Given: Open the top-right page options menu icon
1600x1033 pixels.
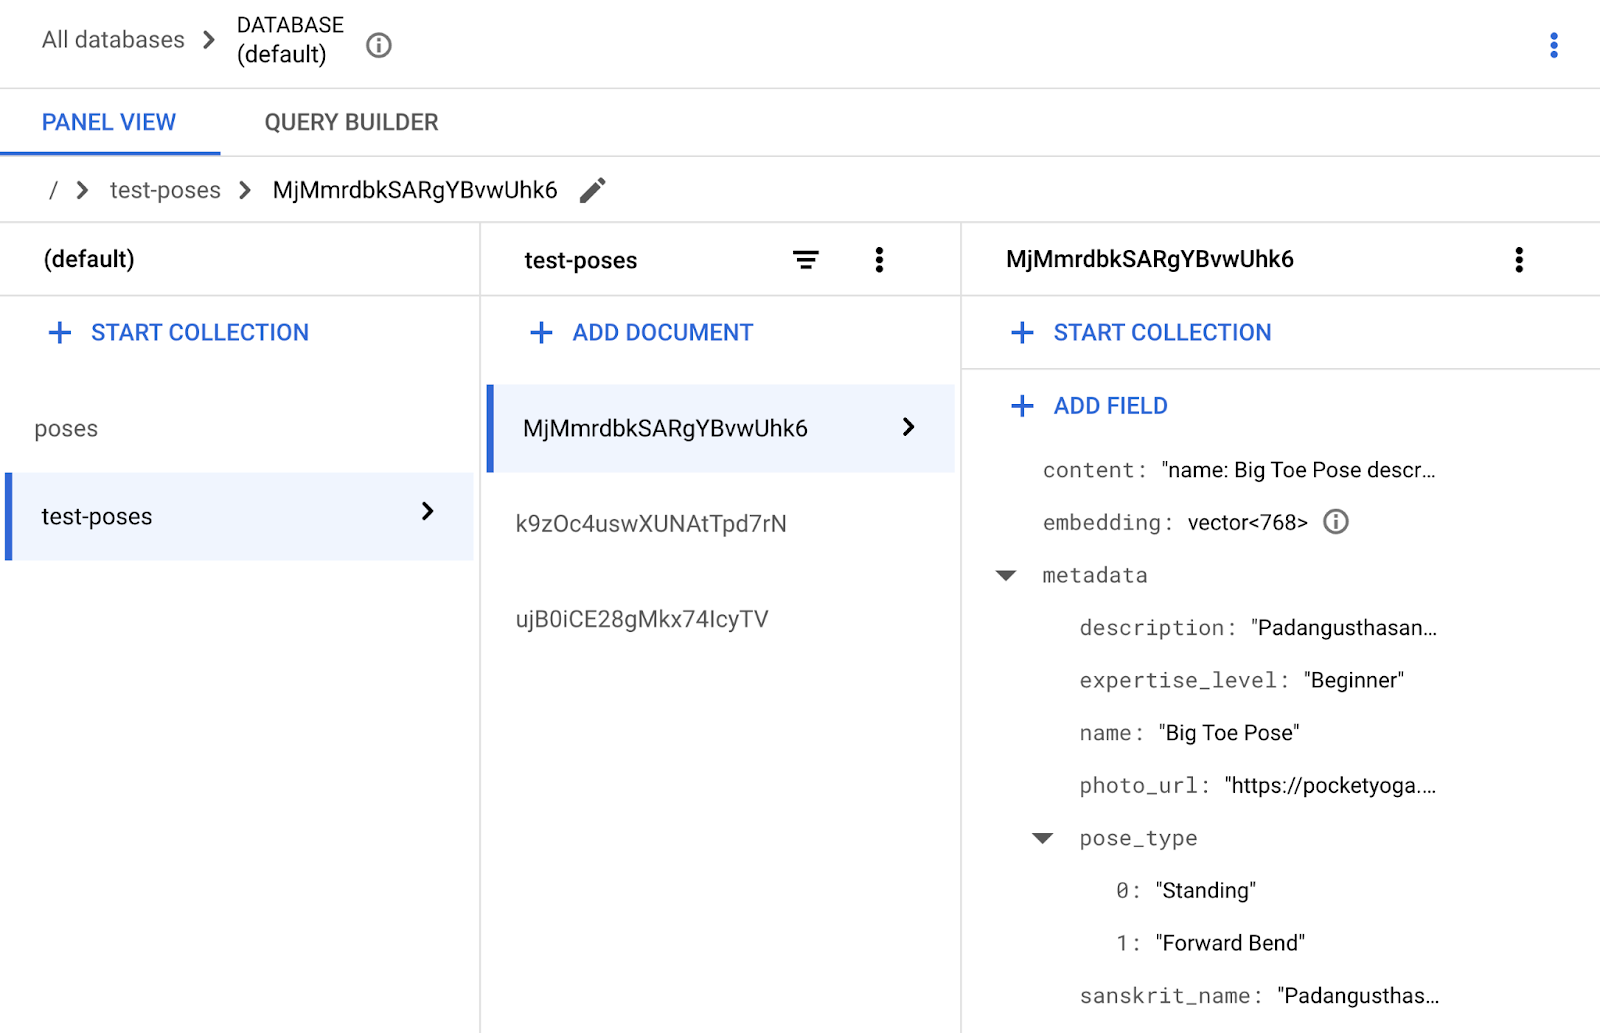Looking at the screenshot, I should click(1553, 45).
